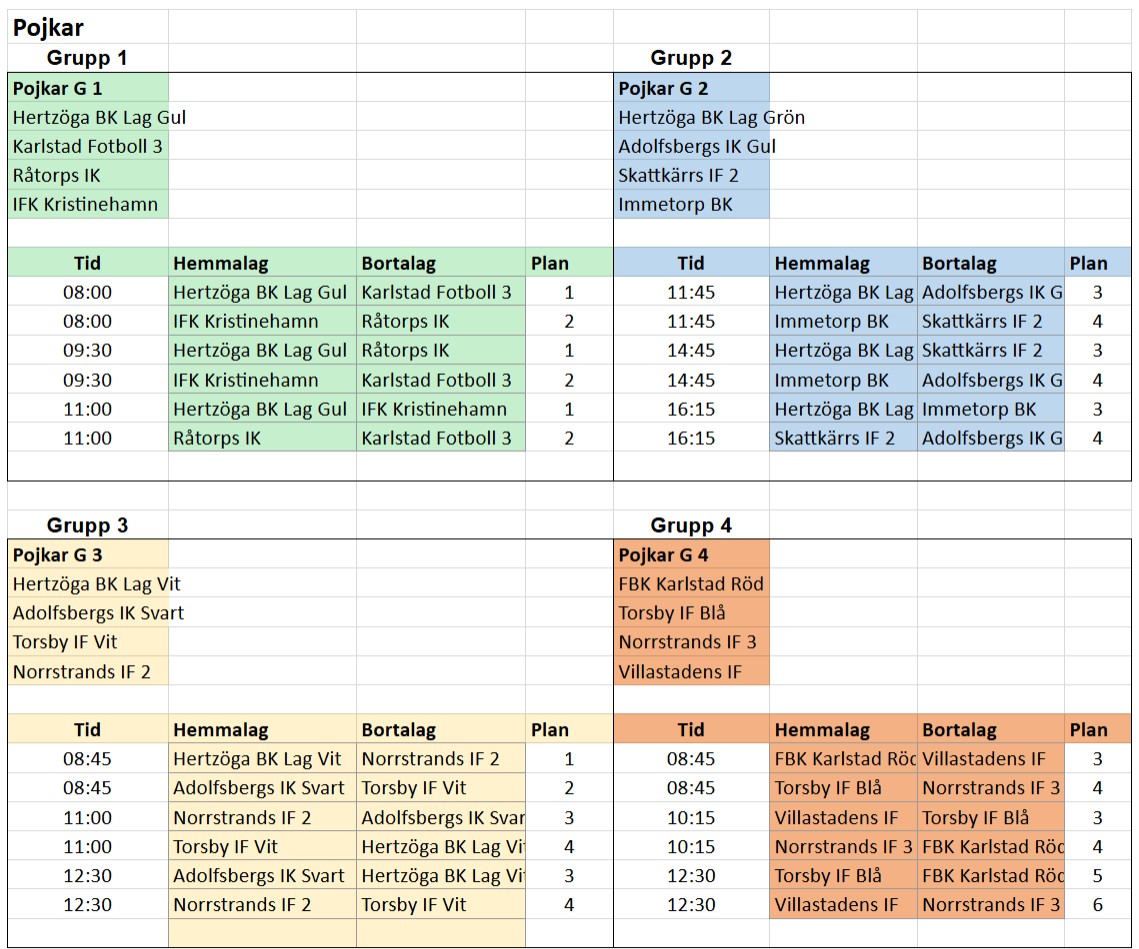The width and height of the screenshot is (1139, 949).
Task: Select the yellow "Pojkar G 3" cell
Action: coord(58,555)
